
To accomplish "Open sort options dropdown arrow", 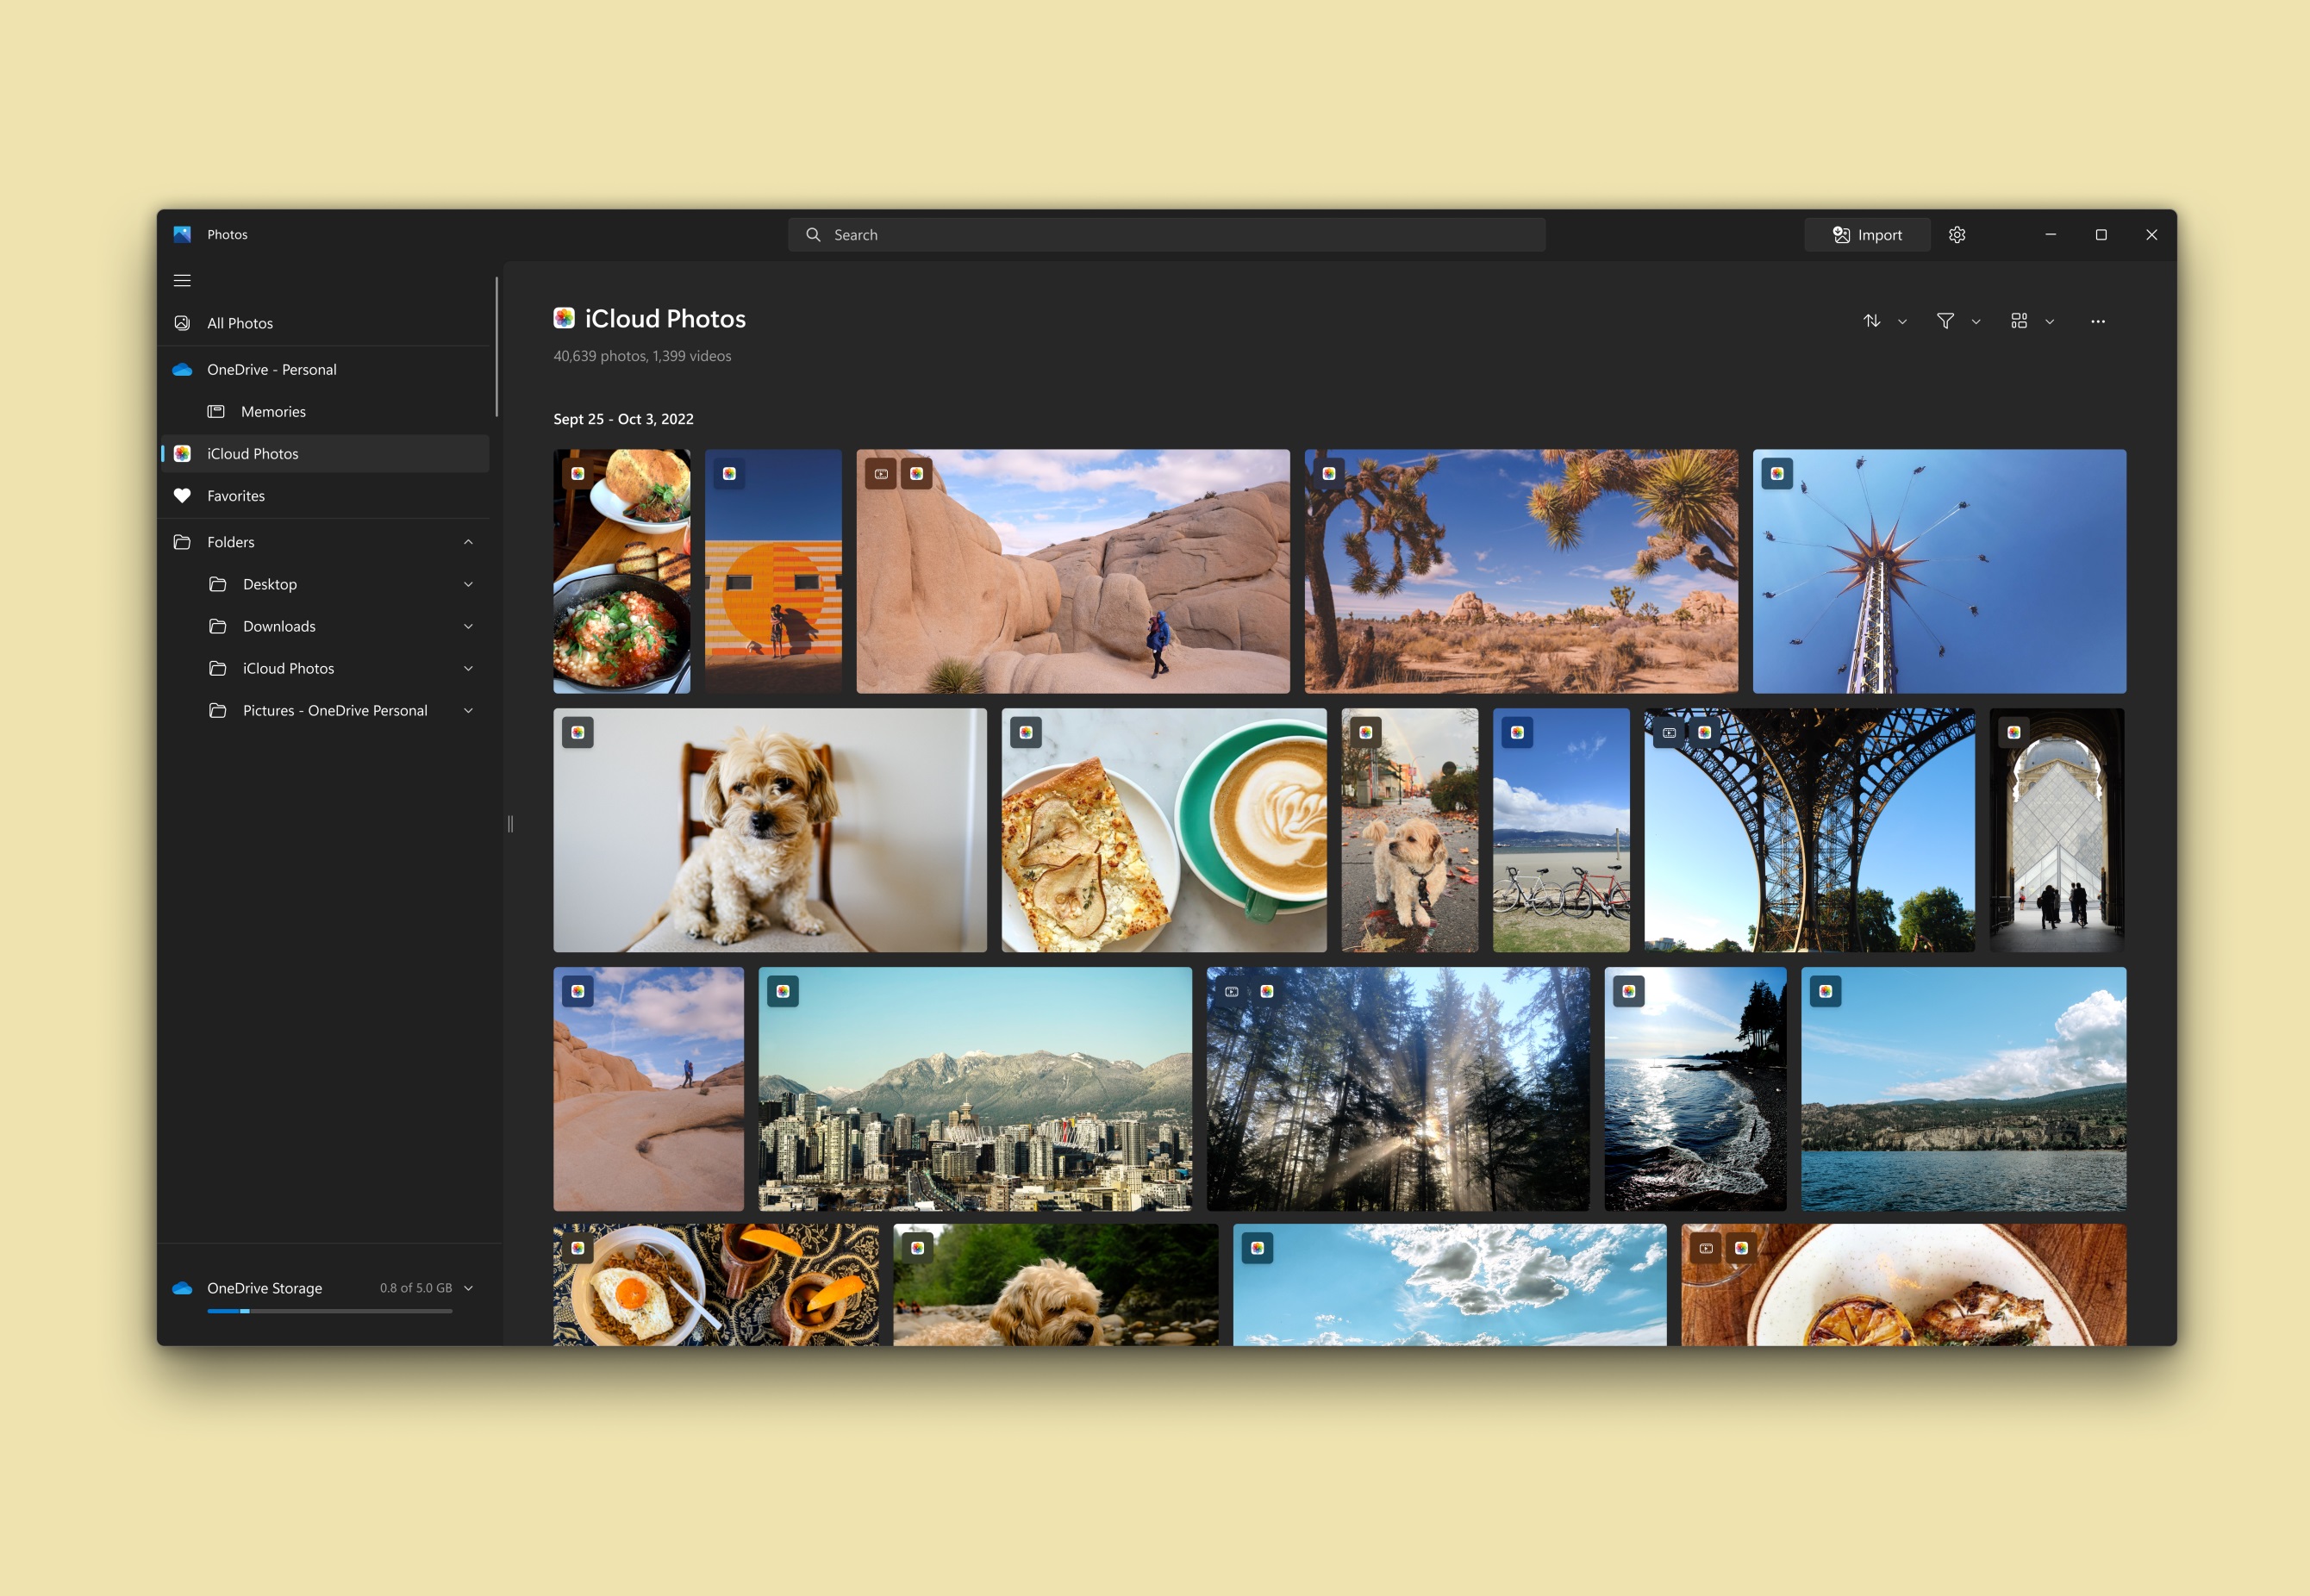I will [x=1902, y=322].
